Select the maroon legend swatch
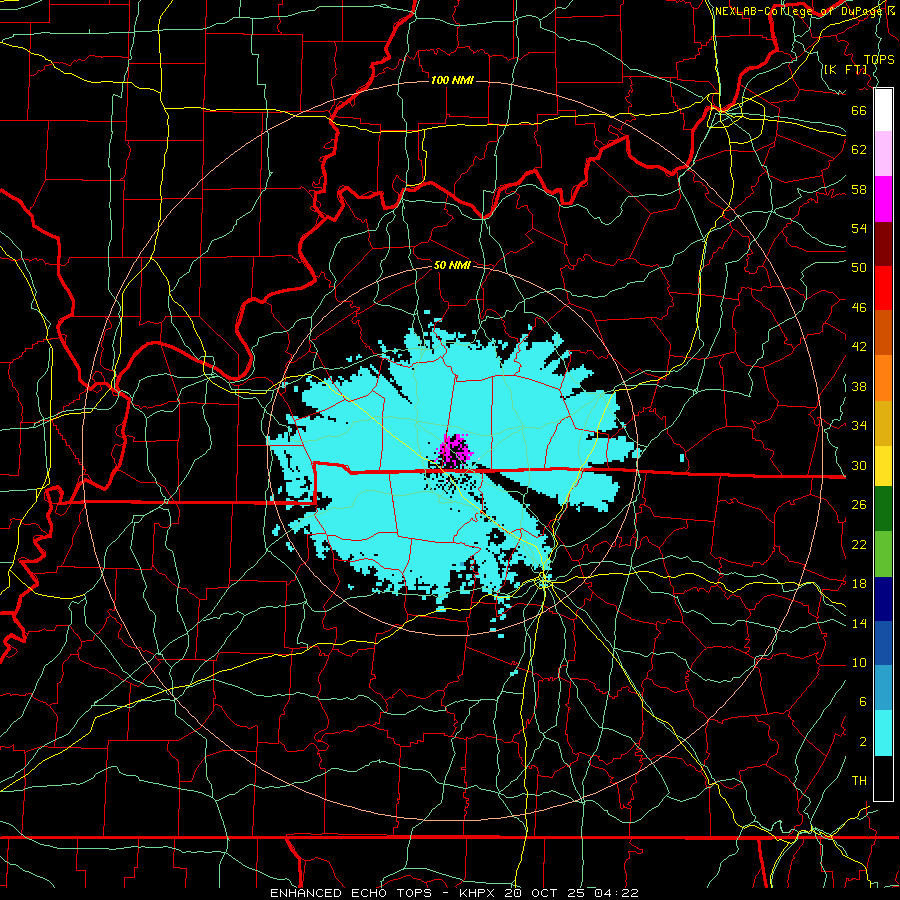Image resolution: width=900 pixels, height=900 pixels. pos(883,244)
